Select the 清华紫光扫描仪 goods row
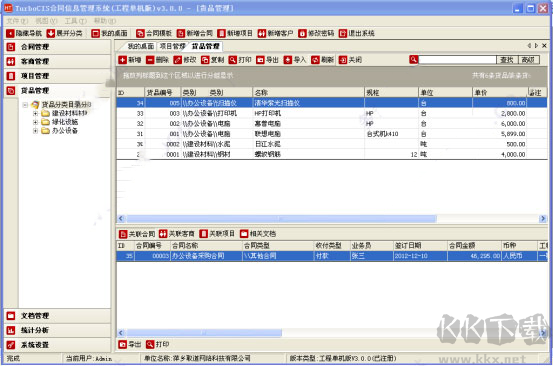Screen dimensions: 553x366 pyautogui.click(x=332, y=103)
